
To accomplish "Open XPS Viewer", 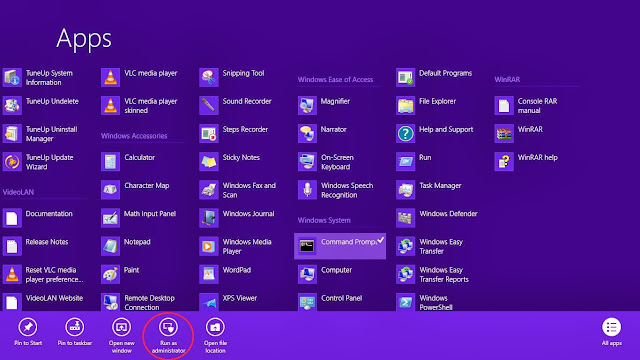I will 229,302.
